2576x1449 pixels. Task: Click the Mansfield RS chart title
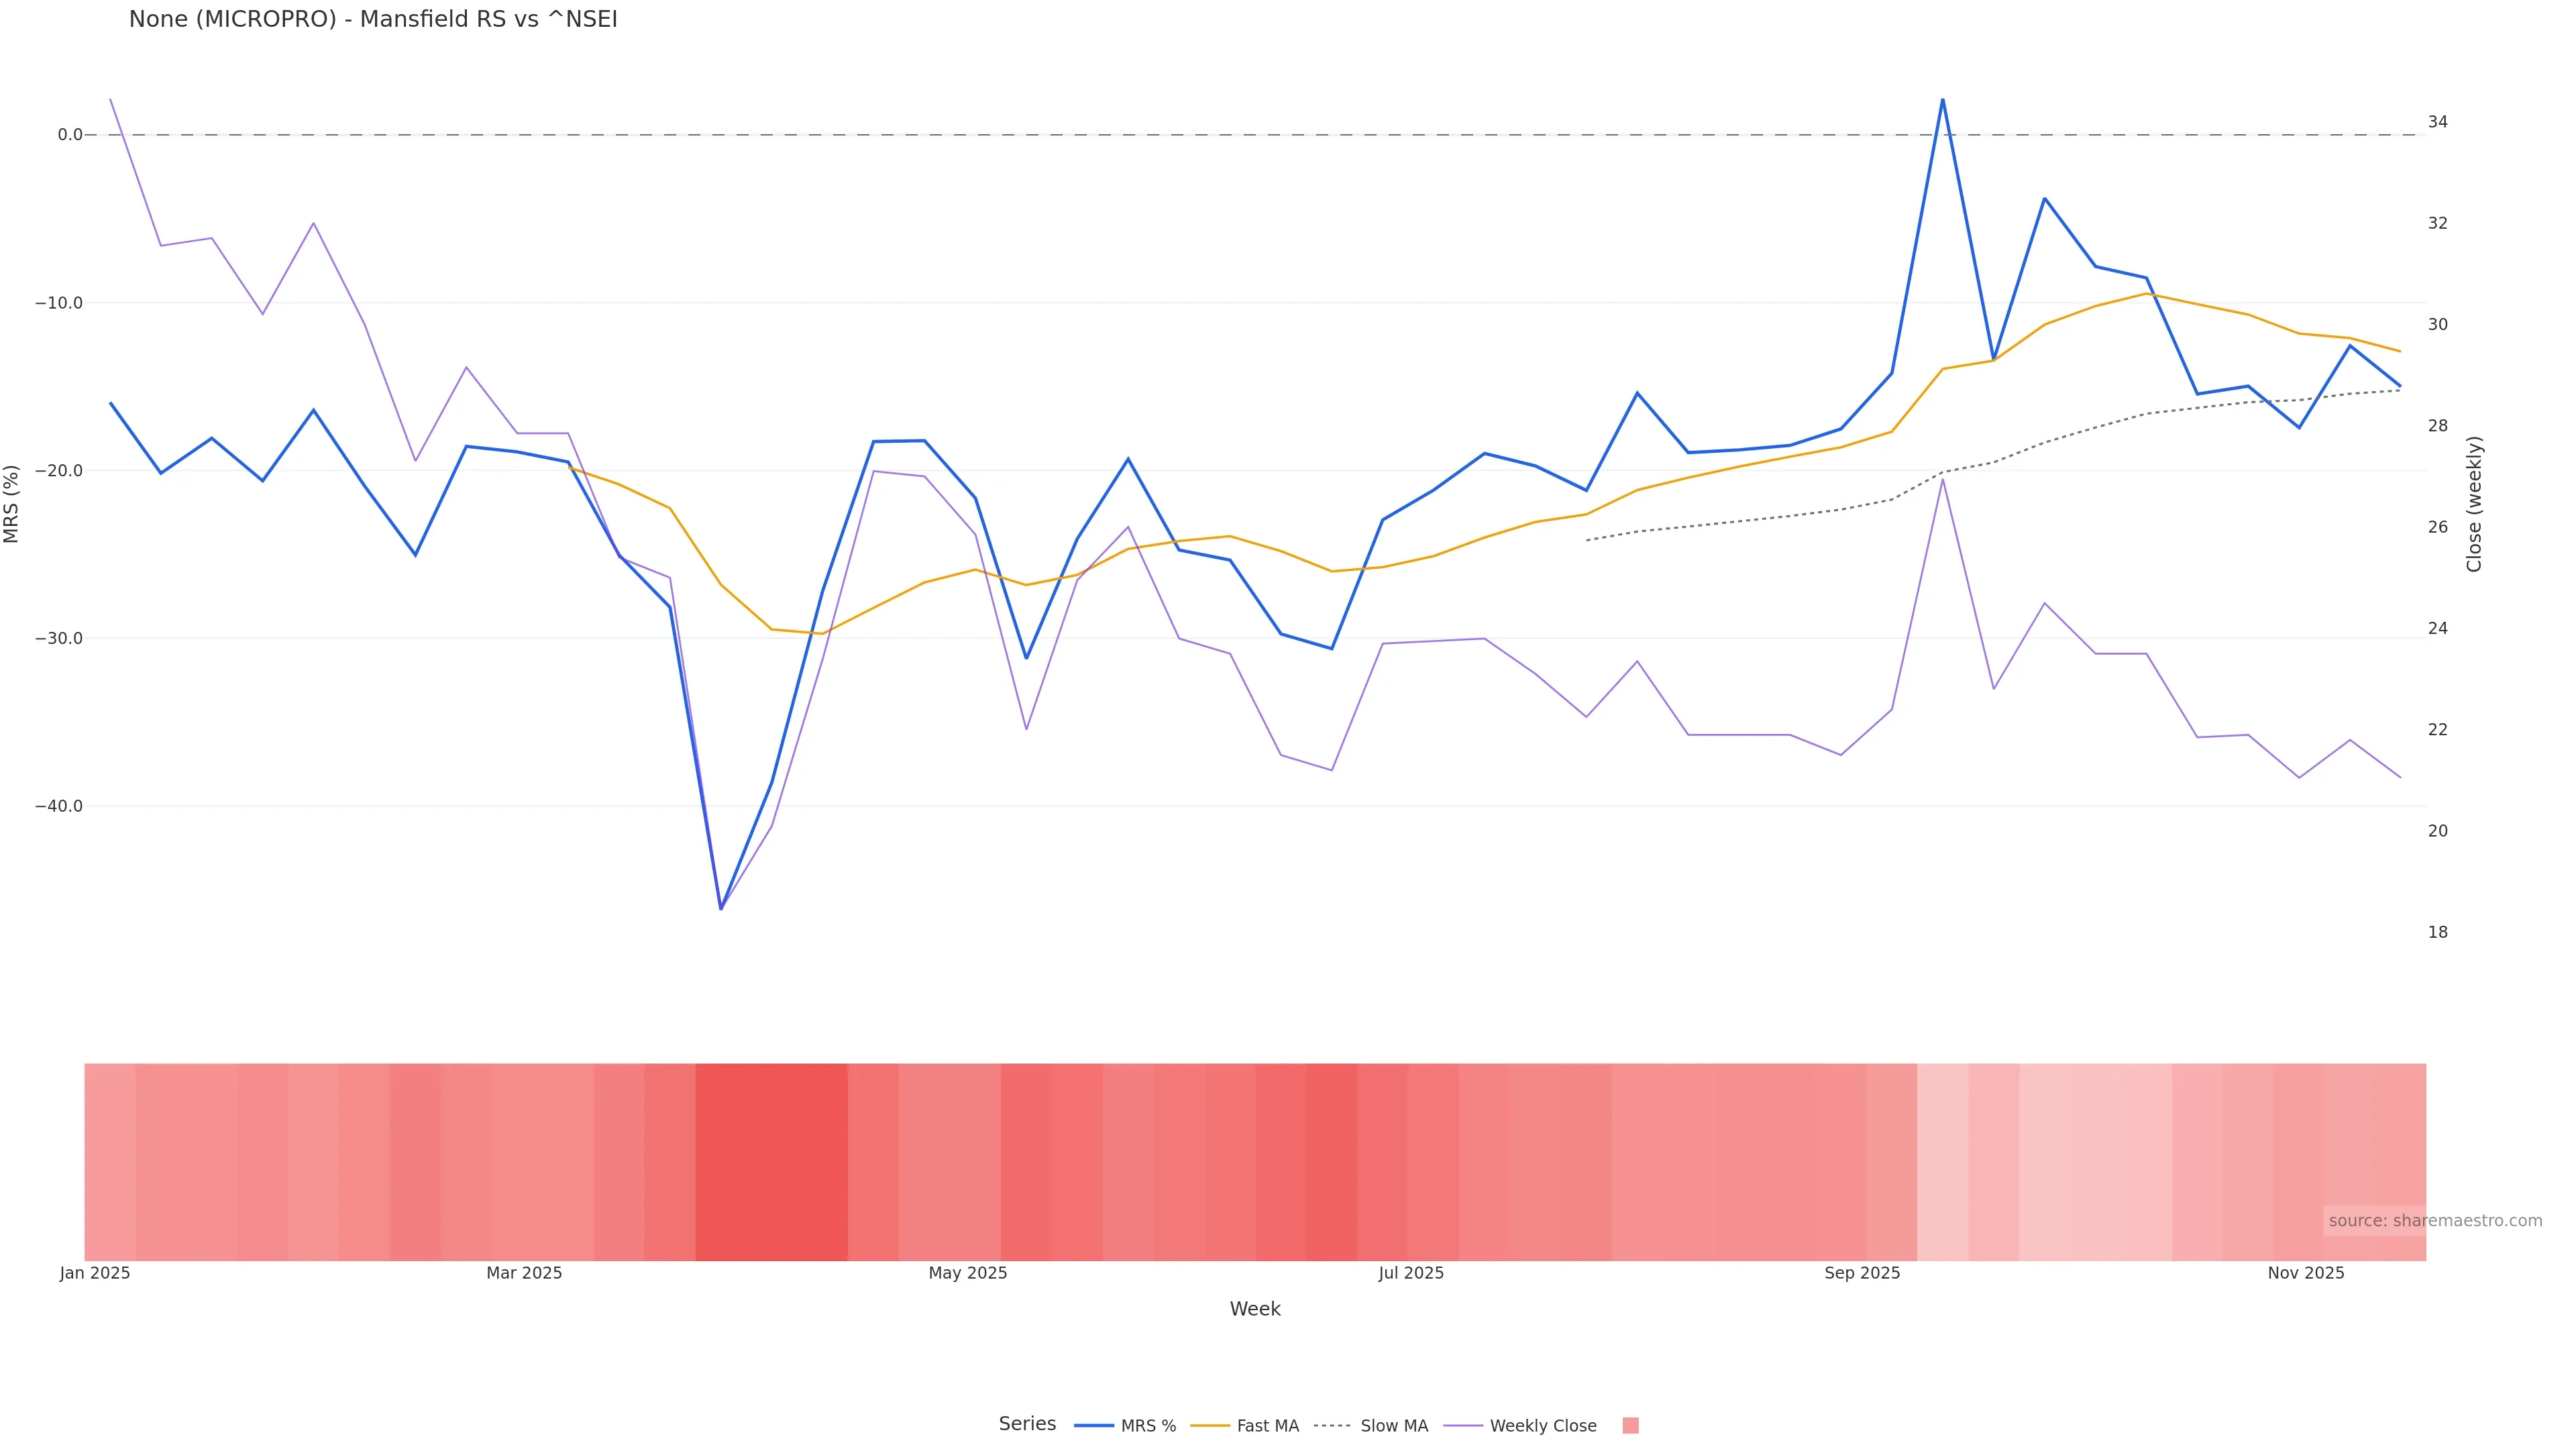[x=373, y=19]
